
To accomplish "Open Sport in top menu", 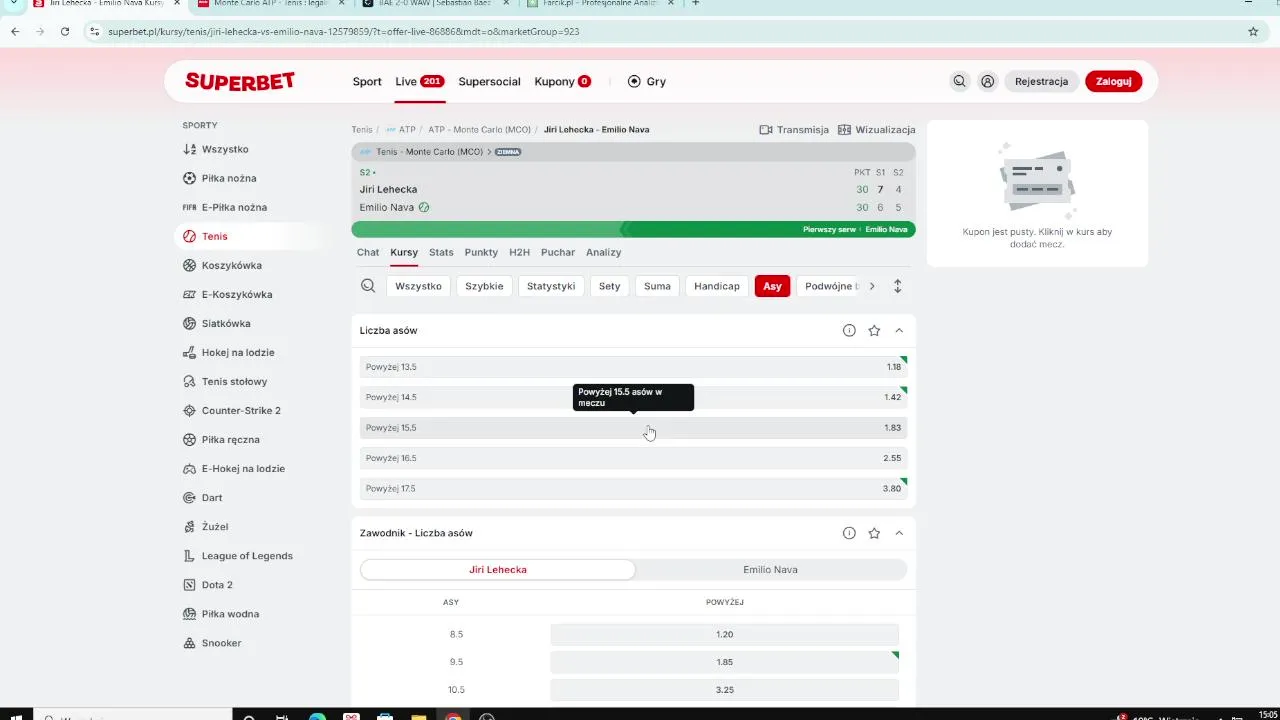I will click(x=367, y=82).
